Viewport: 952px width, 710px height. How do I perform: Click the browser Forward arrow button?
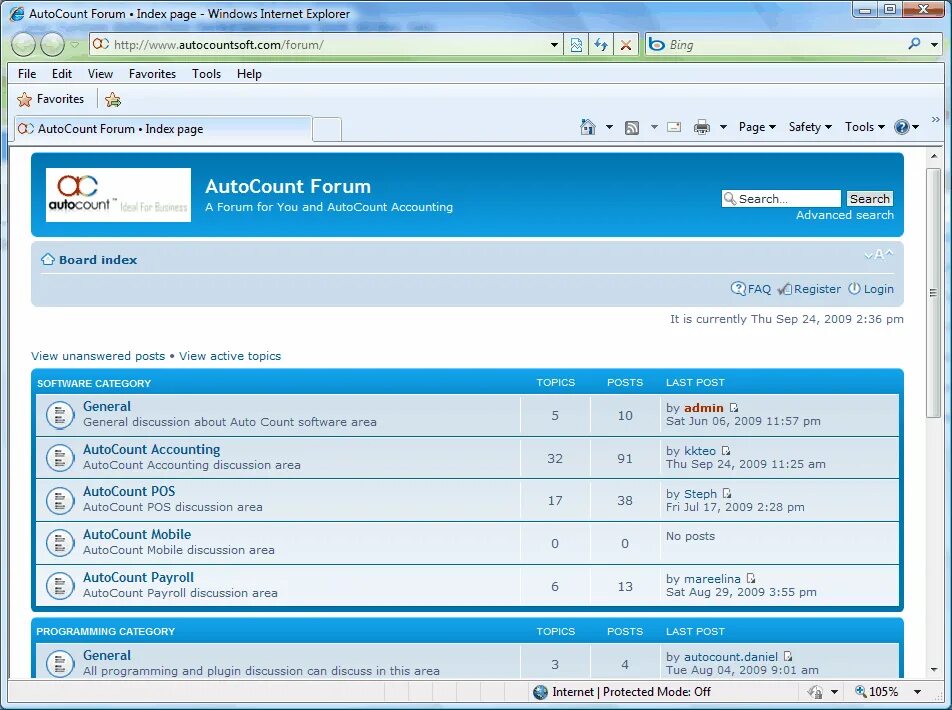click(52, 44)
